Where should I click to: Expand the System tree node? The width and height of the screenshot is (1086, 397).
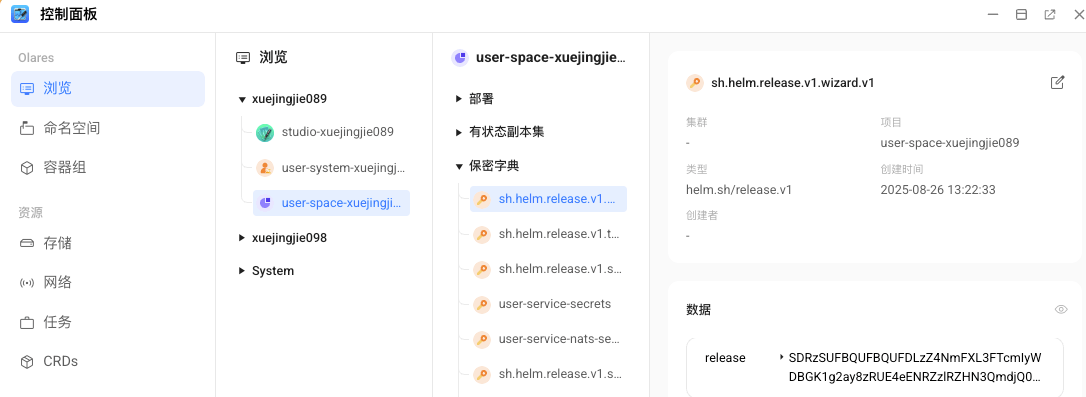[x=242, y=271]
